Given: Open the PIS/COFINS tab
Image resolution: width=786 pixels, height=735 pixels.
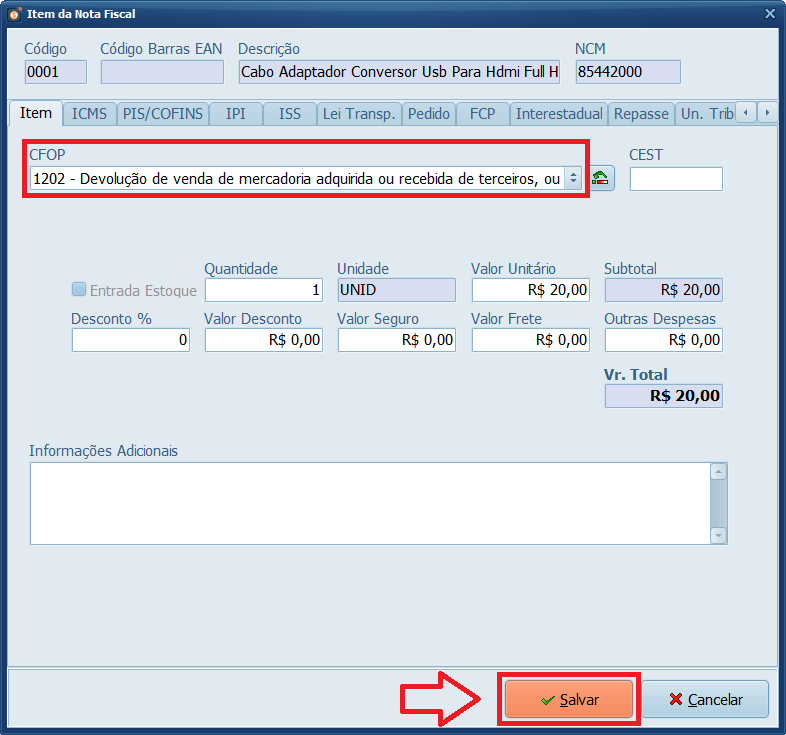Looking at the screenshot, I should click(x=163, y=114).
